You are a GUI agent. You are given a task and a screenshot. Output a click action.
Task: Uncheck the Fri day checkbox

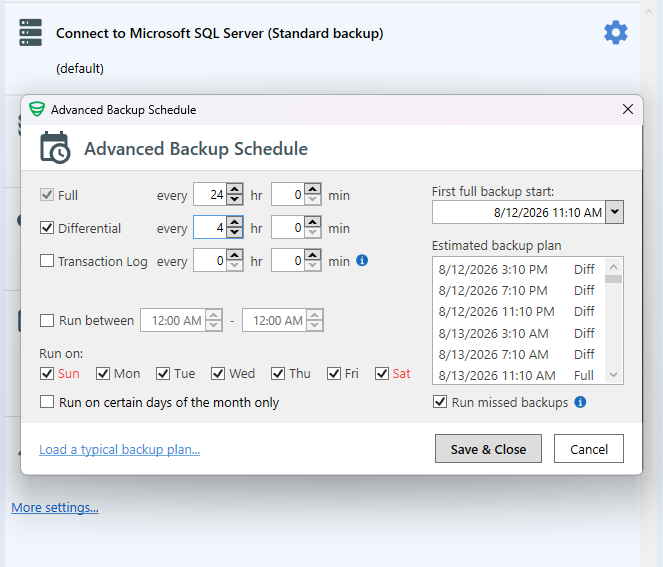(334, 374)
